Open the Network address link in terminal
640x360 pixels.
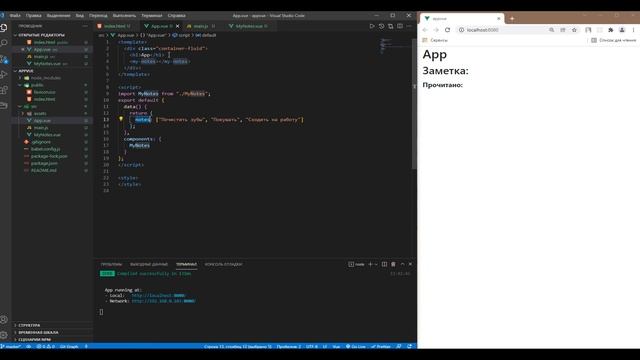tap(163, 301)
